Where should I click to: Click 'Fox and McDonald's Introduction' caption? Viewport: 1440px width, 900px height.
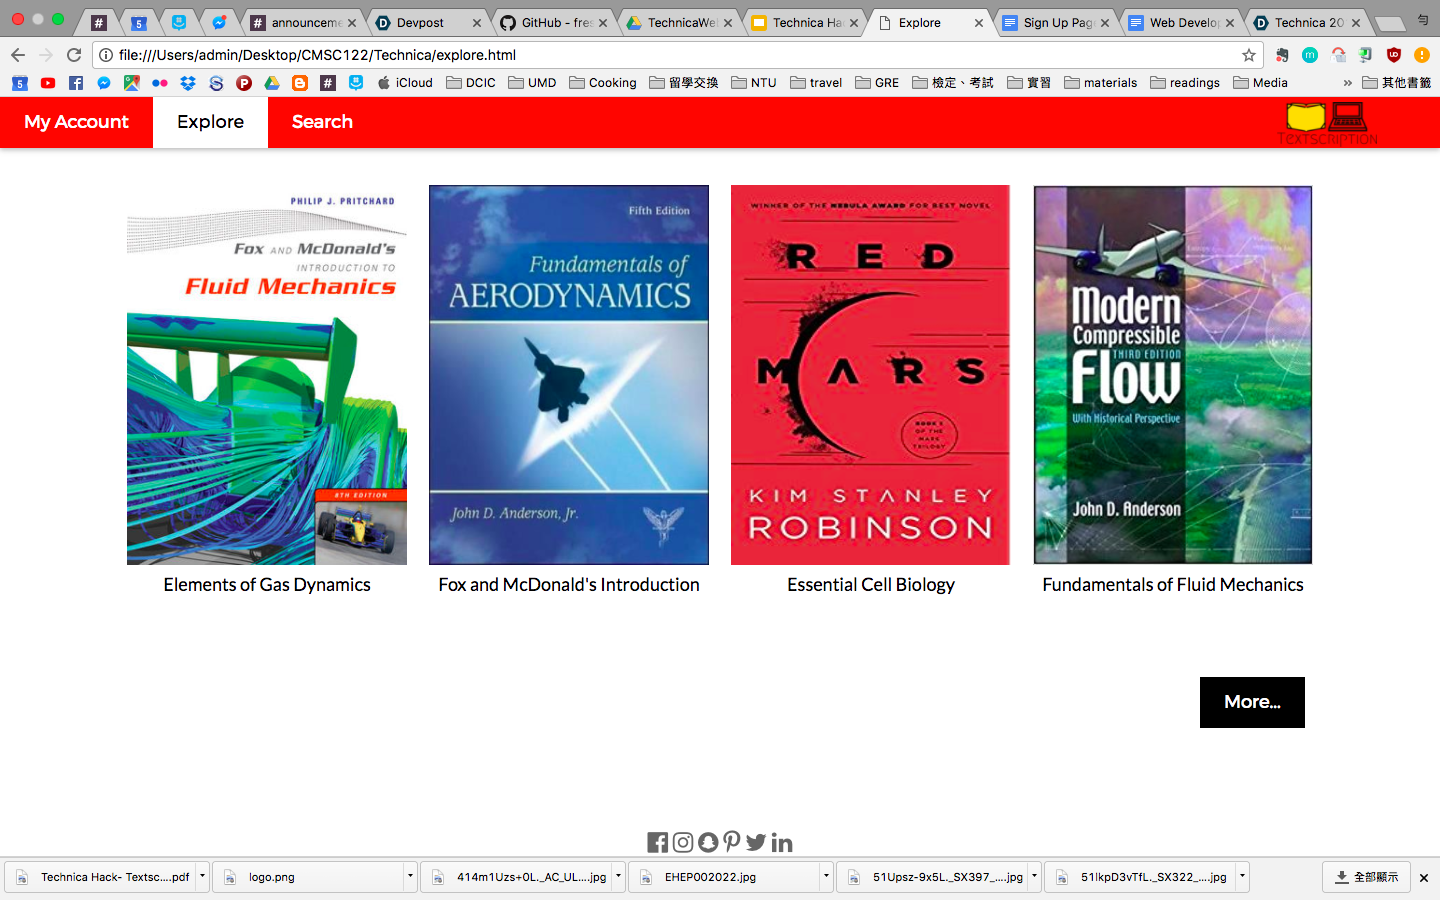point(569,585)
